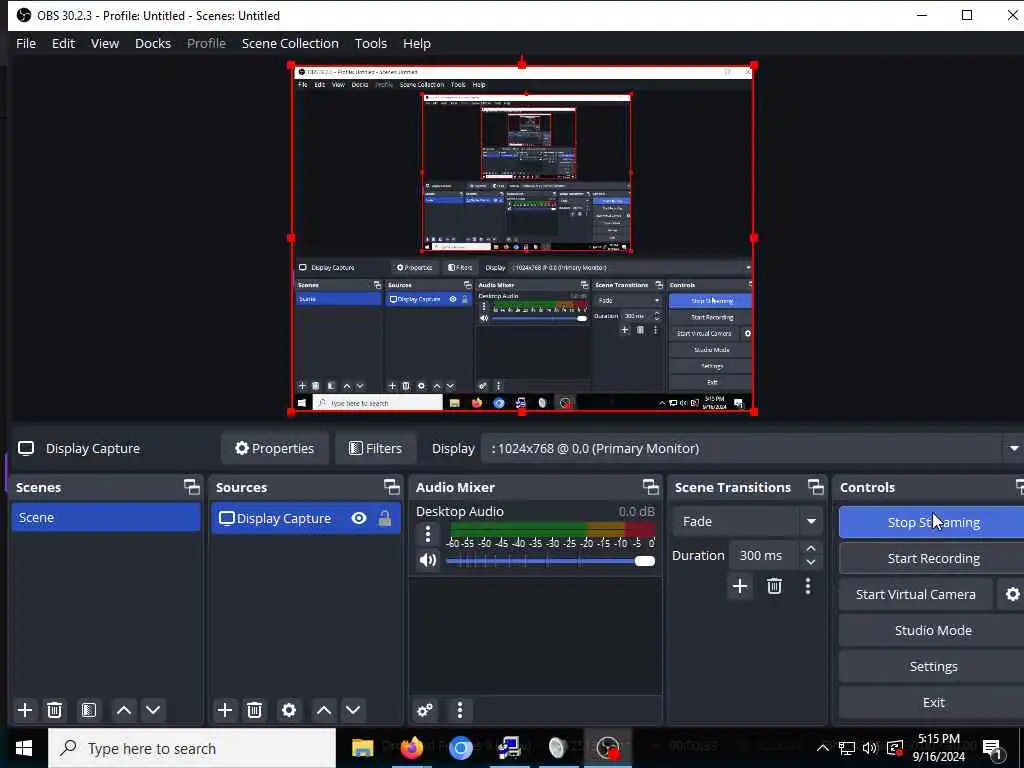Open the Tools menu

pos(370,43)
